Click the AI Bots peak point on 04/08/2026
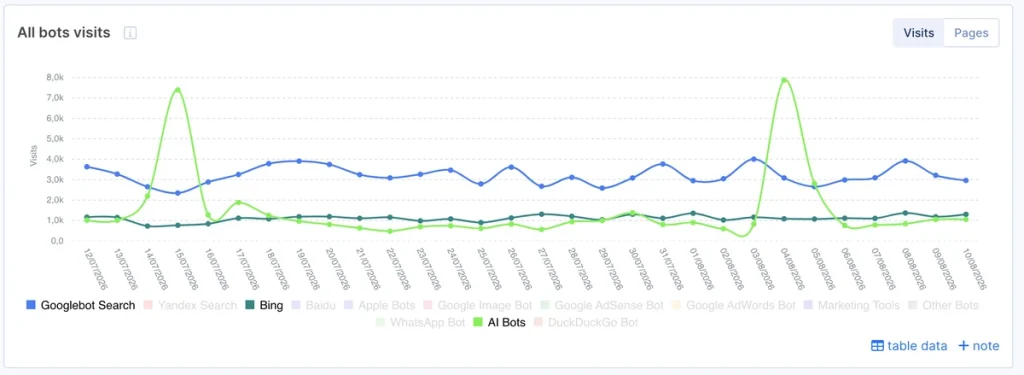 784,80
